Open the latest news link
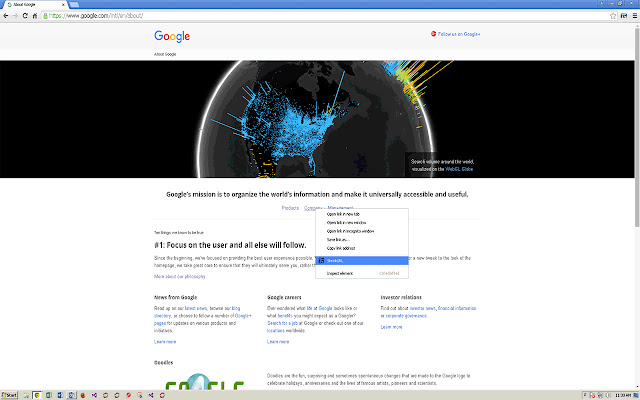This screenshot has height=400, width=640. pyautogui.click(x=196, y=308)
